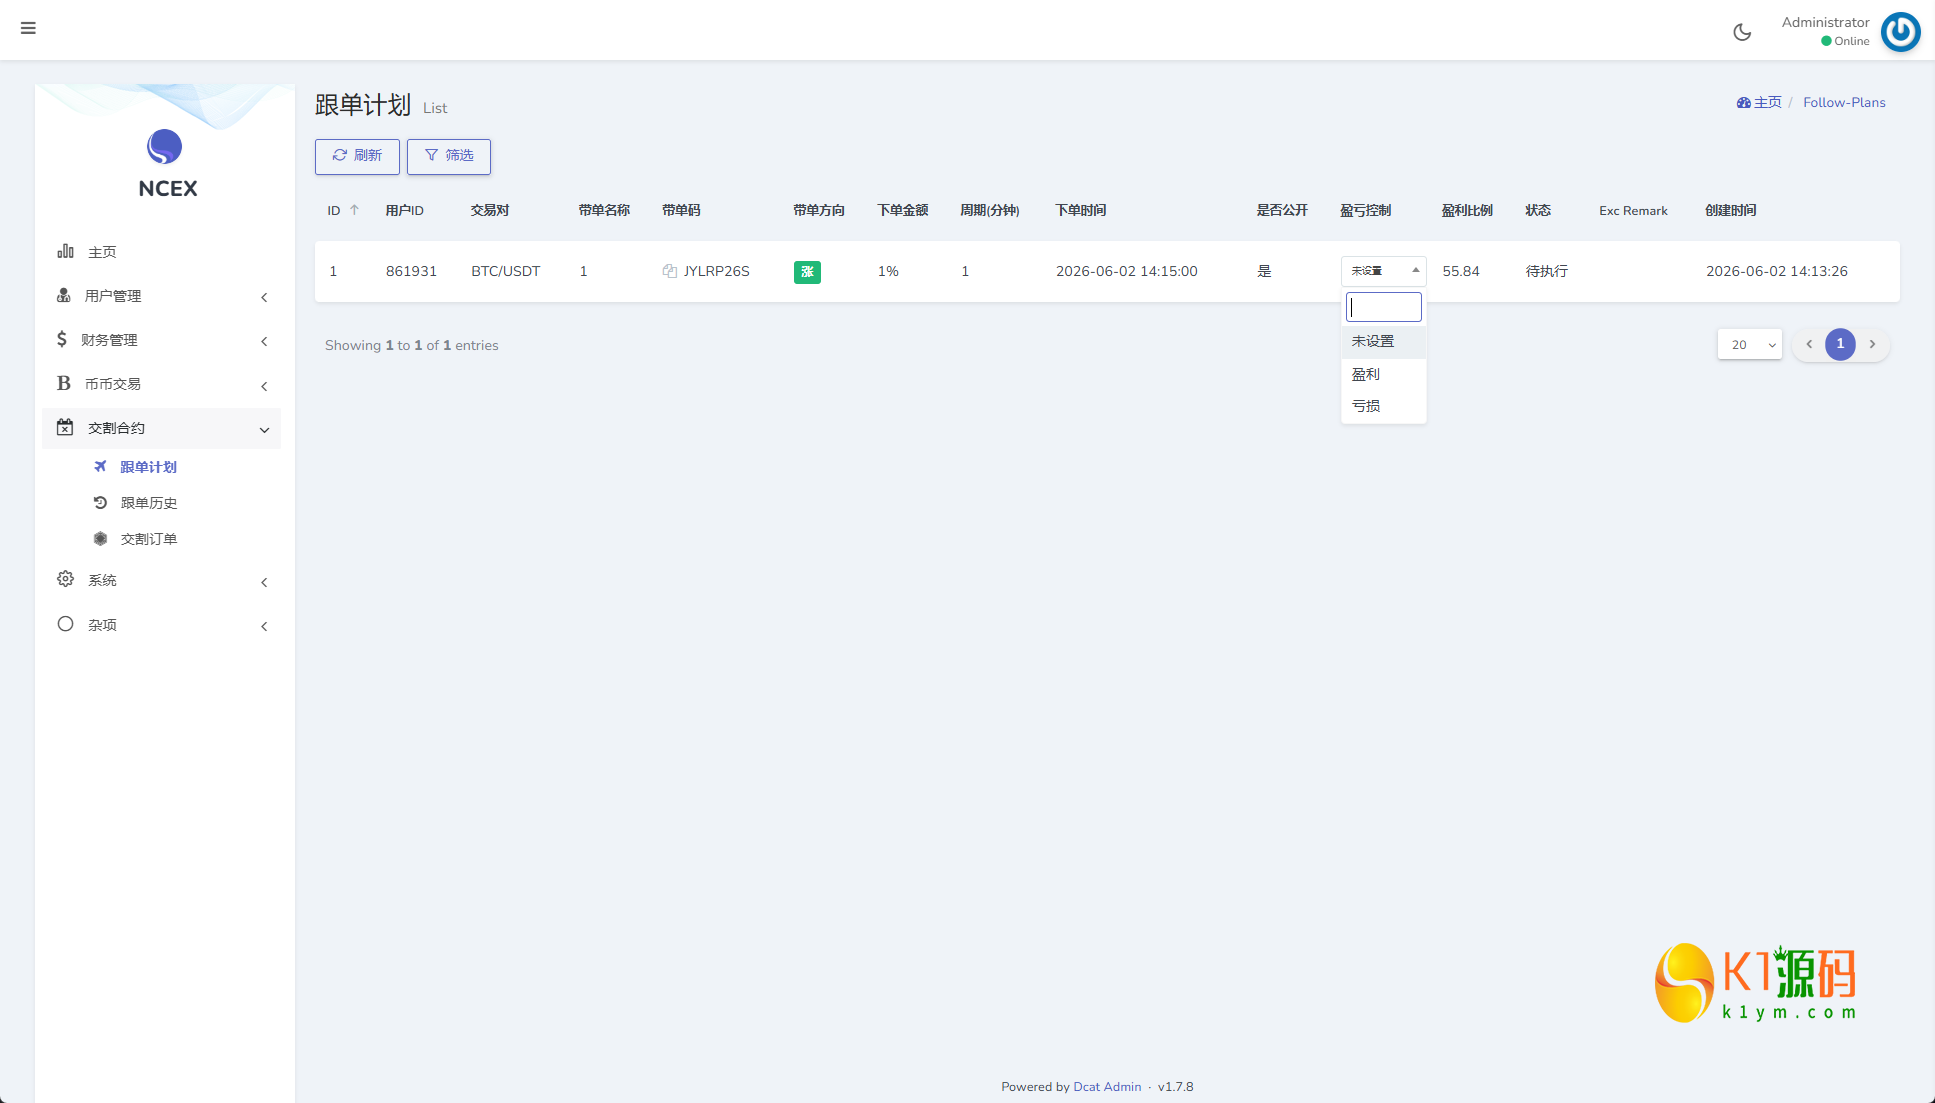Click the 刷新 refresh button
Viewport: 1935px width, 1103px height.
(x=357, y=156)
